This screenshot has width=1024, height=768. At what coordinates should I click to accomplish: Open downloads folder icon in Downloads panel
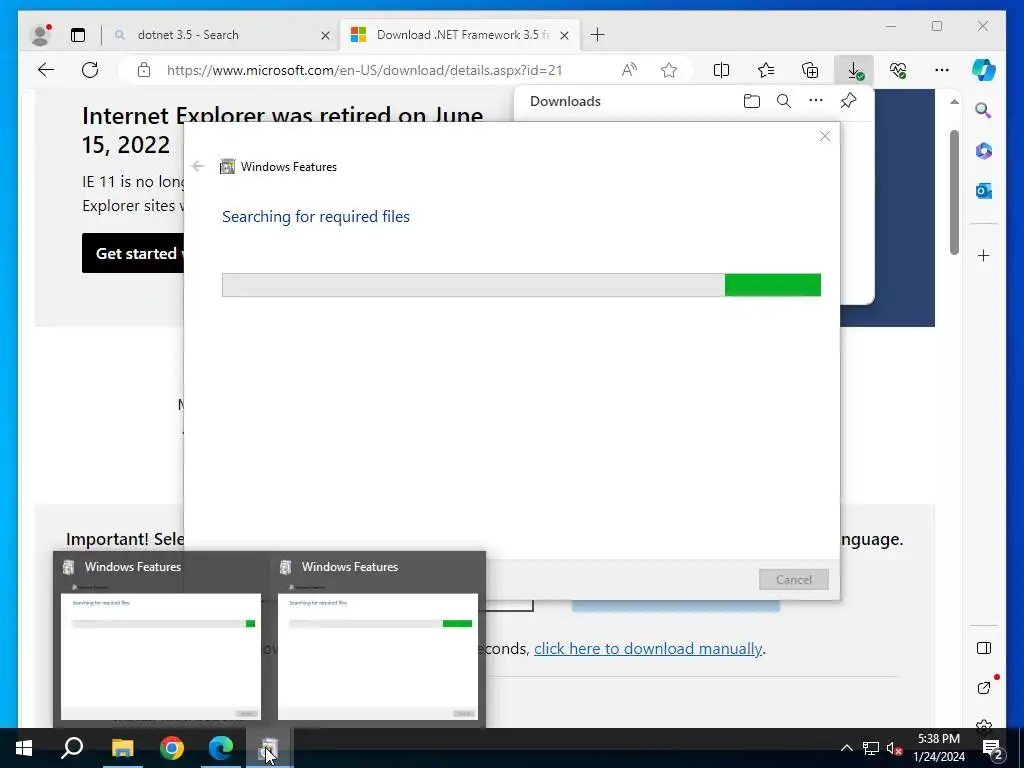pos(752,101)
